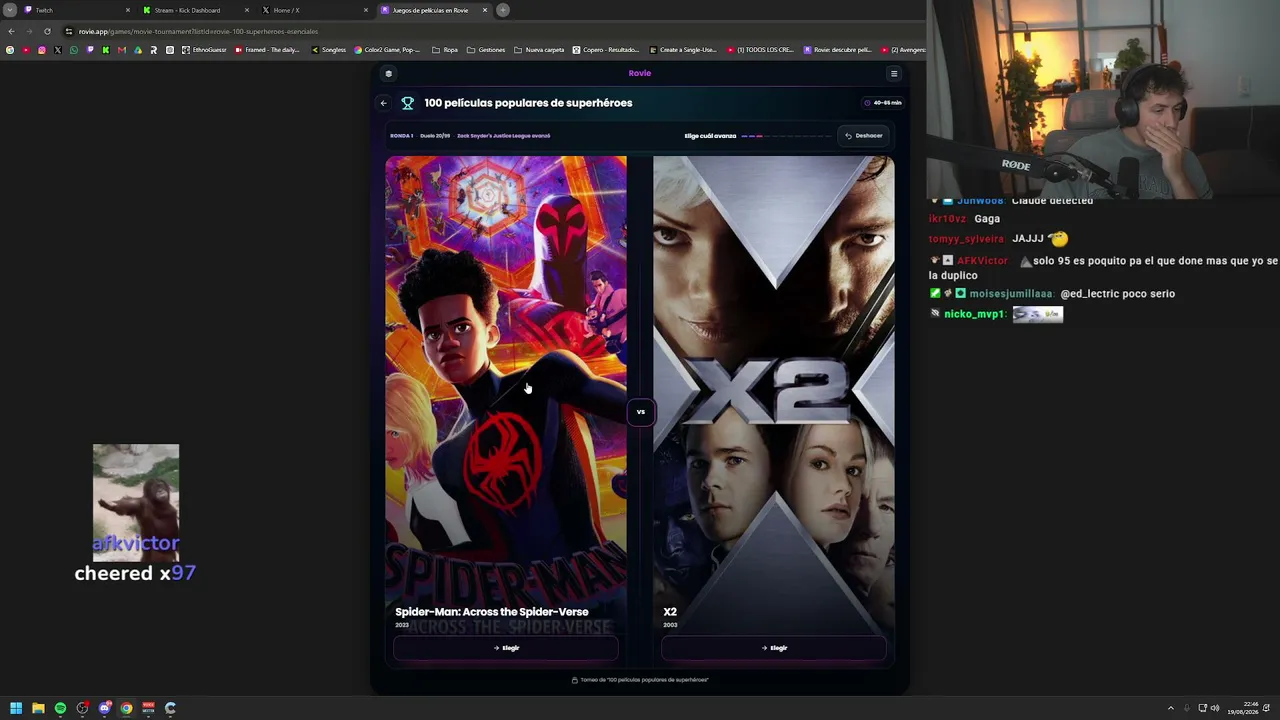Click the Spider-Man: Across the Spider-Verse title

pyautogui.click(x=492, y=612)
